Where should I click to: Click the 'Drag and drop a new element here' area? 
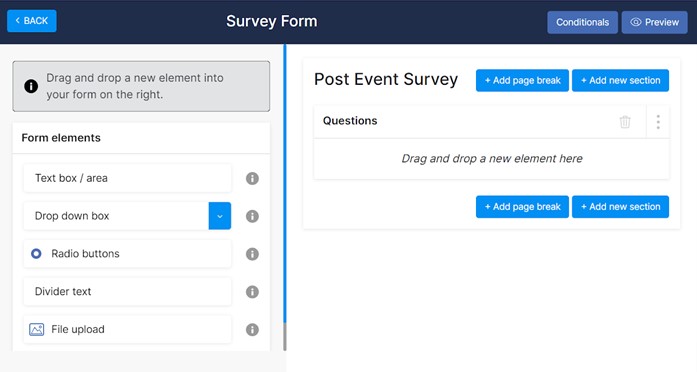492,159
